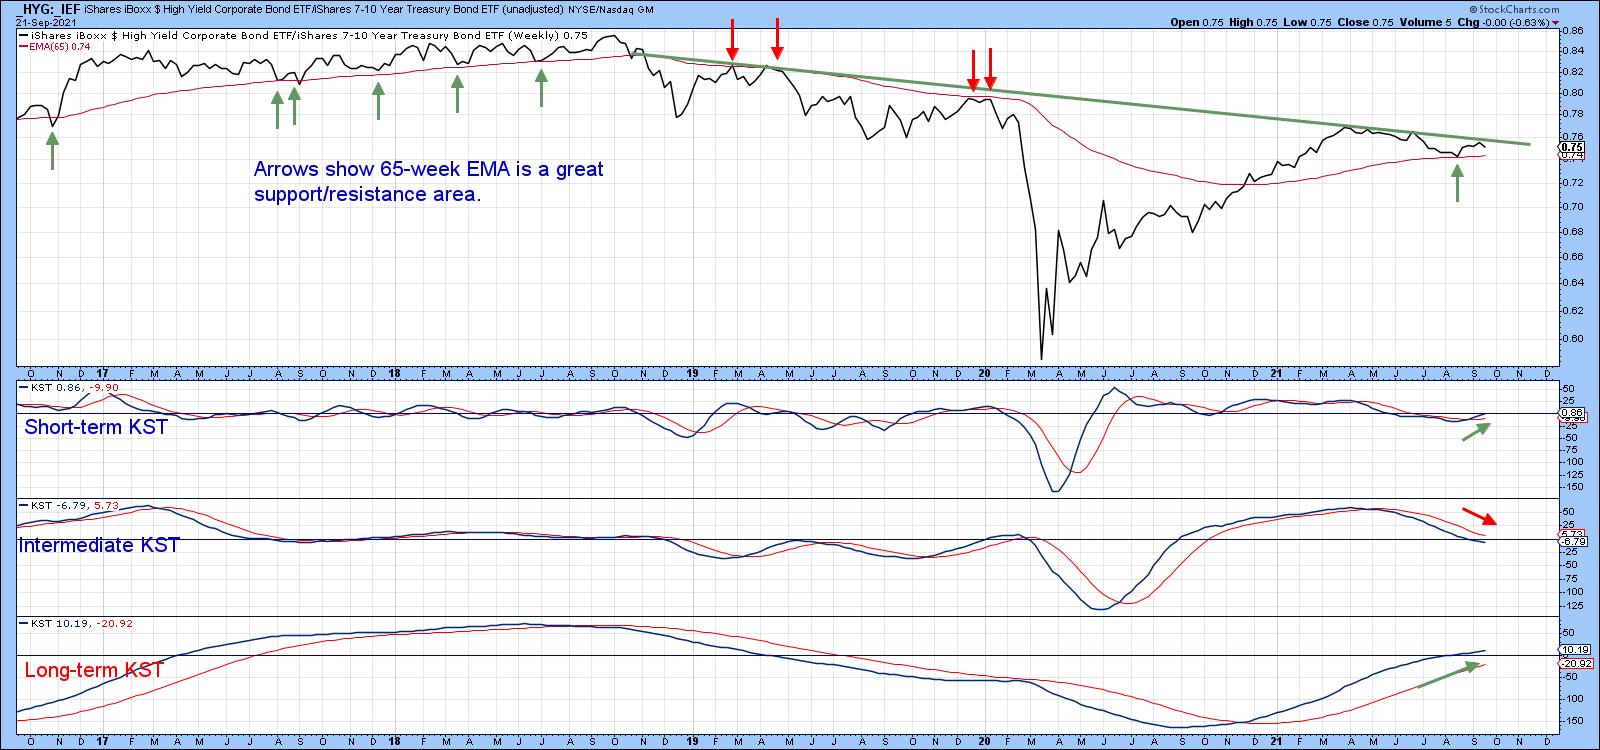Viewport: 1600px width, 750px height.
Task: Click the leftmost green up arrow under the 2016 low
Action: [x=52, y=152]
